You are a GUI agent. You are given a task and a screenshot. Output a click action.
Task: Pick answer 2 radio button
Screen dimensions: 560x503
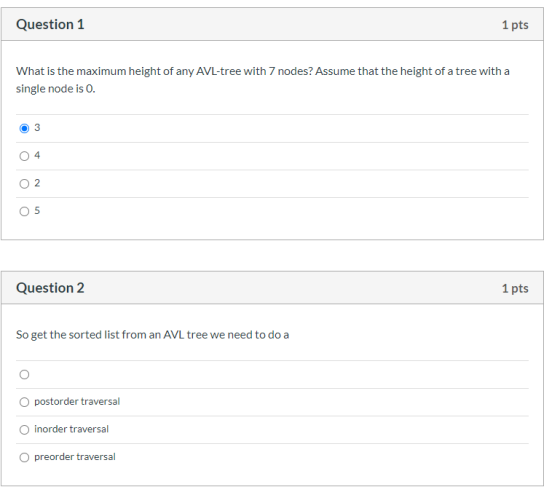(x=24, y=184)
